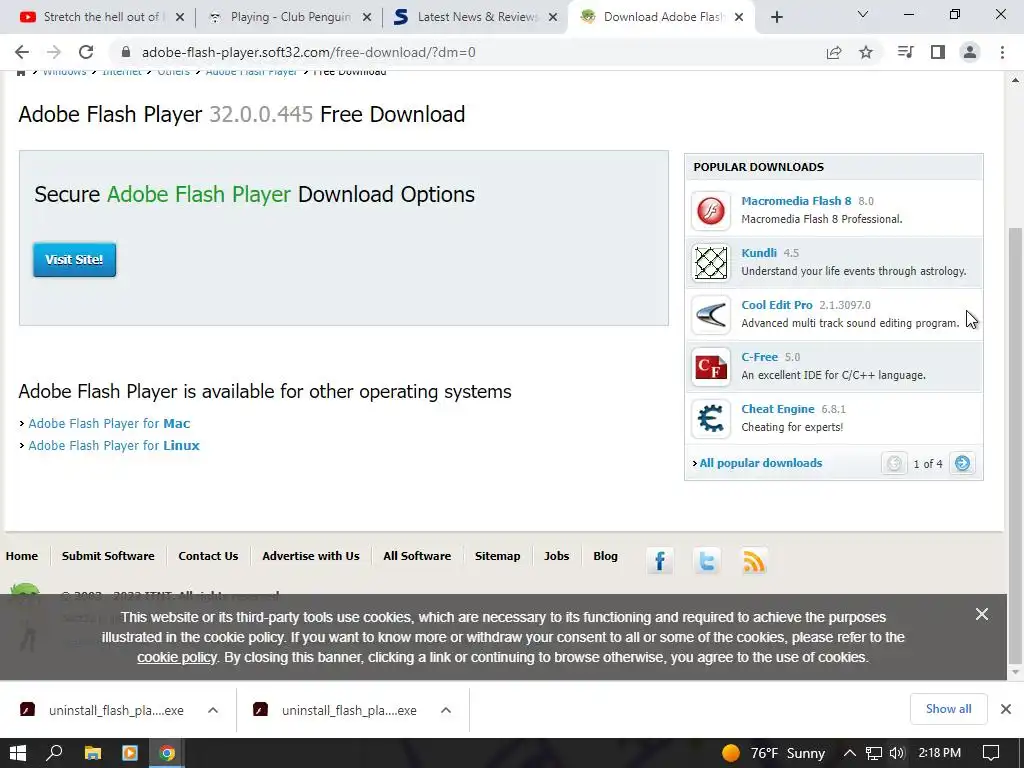Click the Cheat Engine icon

tap(711, 419)
